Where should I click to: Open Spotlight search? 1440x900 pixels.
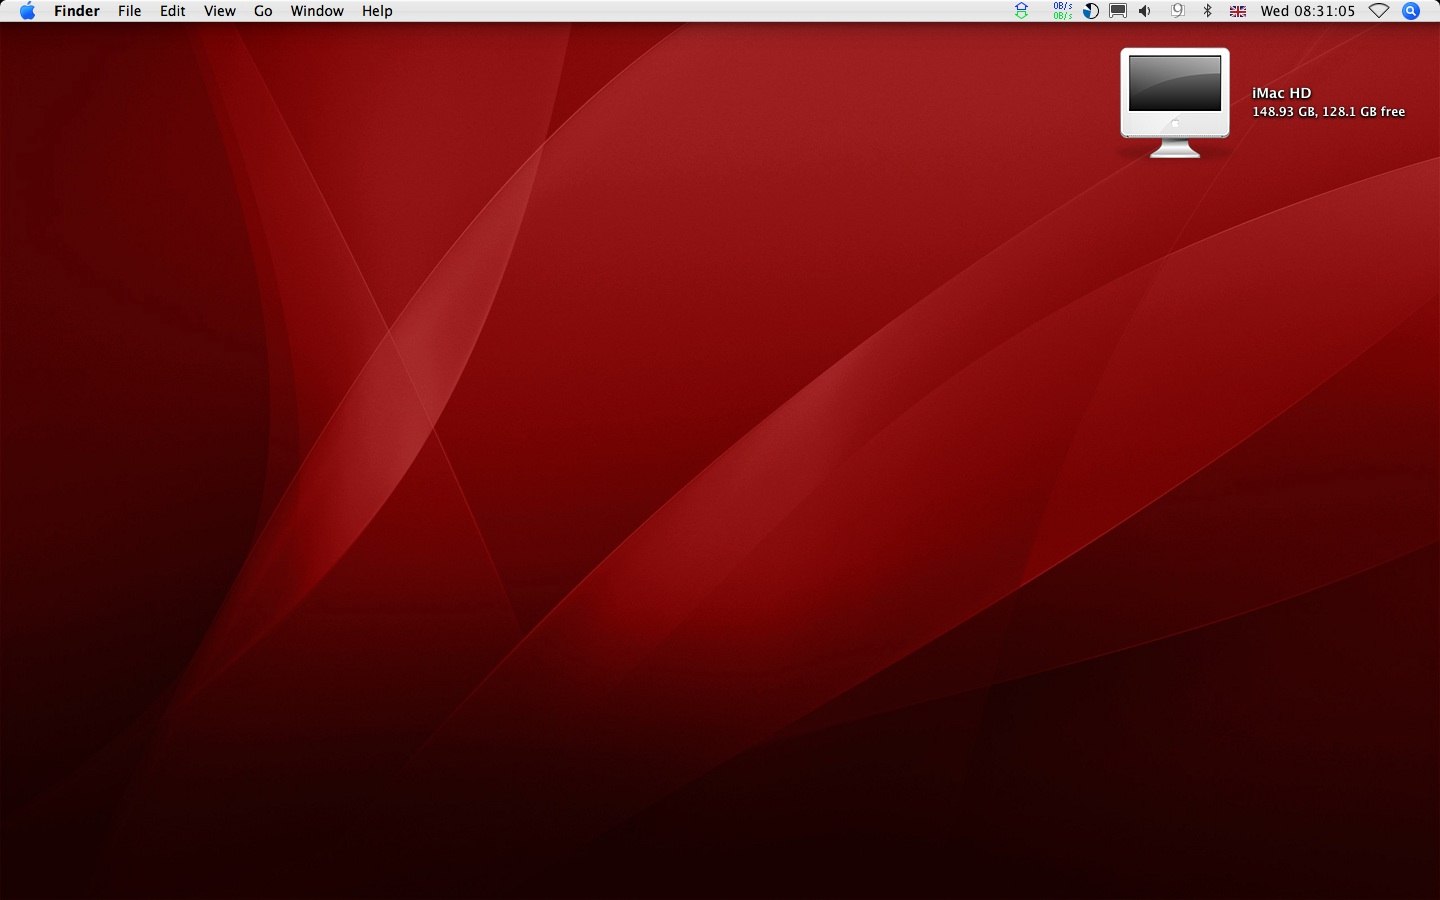1411,11
